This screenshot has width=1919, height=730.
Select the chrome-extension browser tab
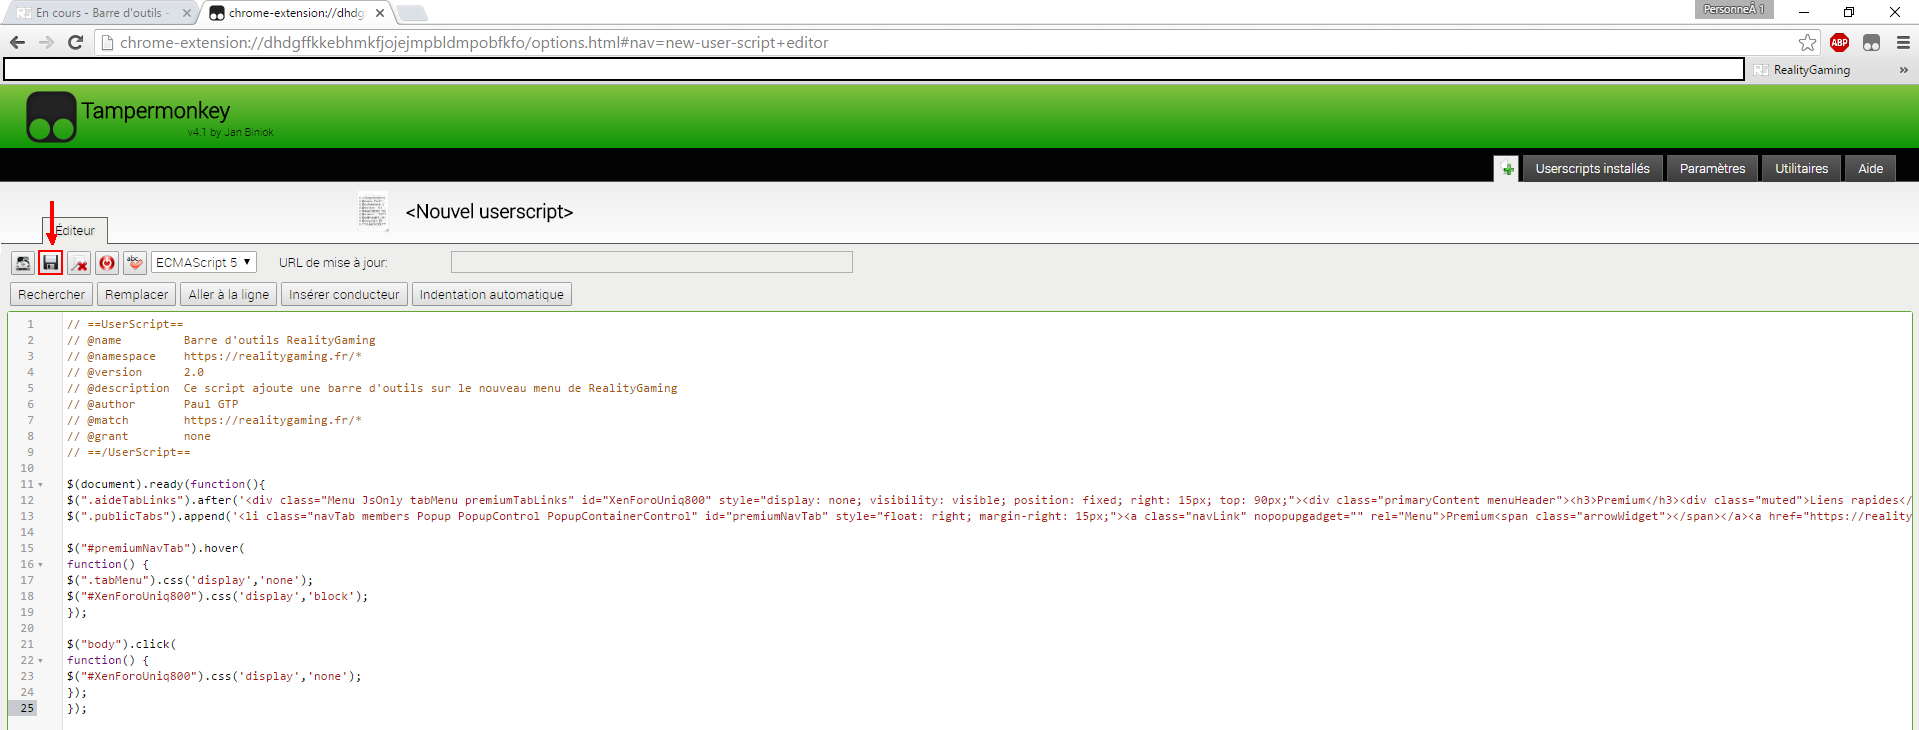295,13
